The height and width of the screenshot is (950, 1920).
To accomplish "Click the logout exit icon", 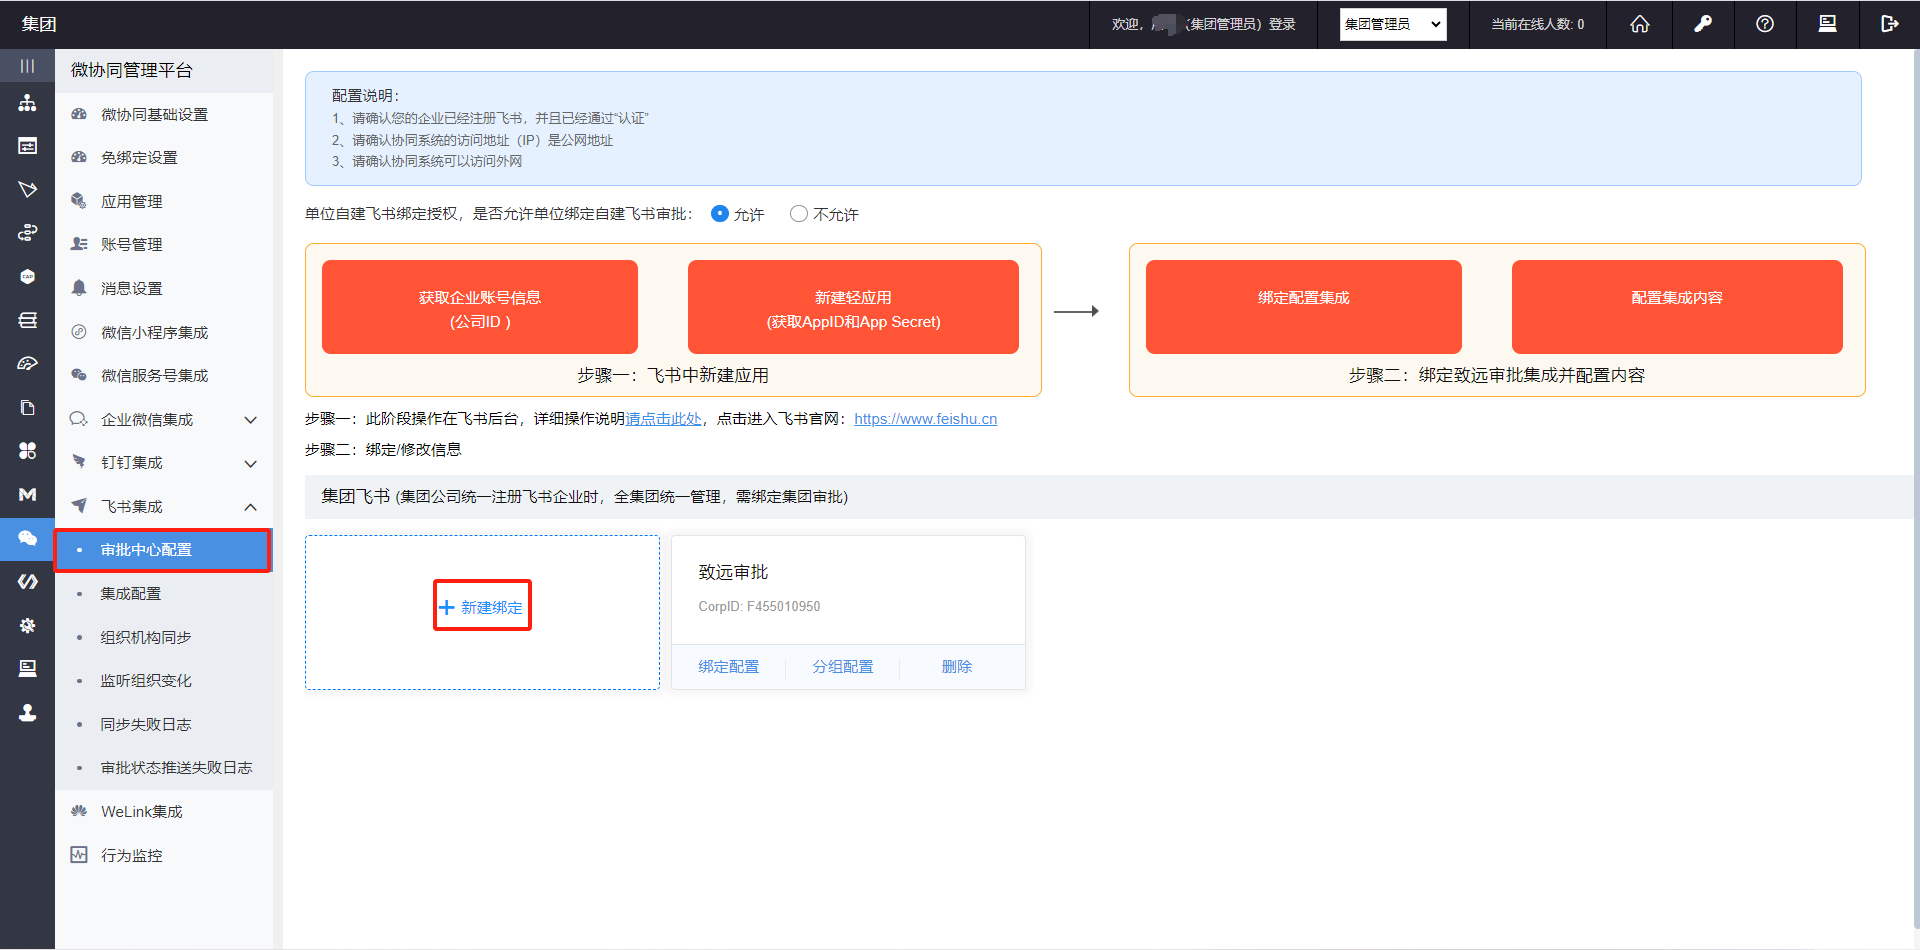I will [1889, 24].
